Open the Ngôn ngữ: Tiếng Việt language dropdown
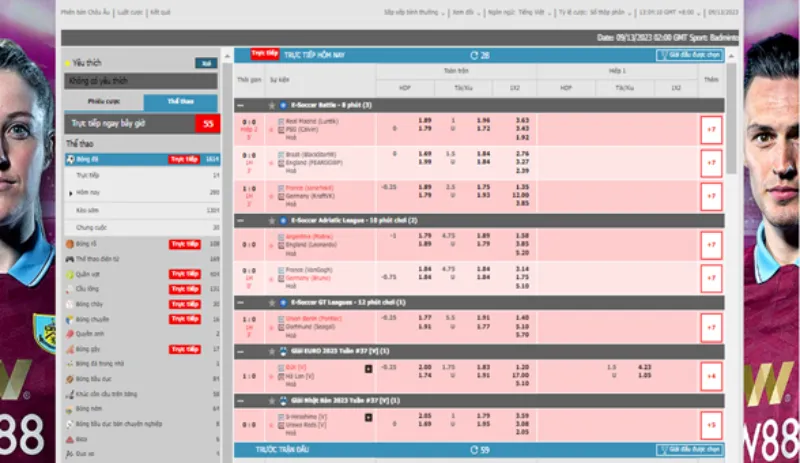The width and height of the screenshot is (800, 463). click(x=519, y=12)
